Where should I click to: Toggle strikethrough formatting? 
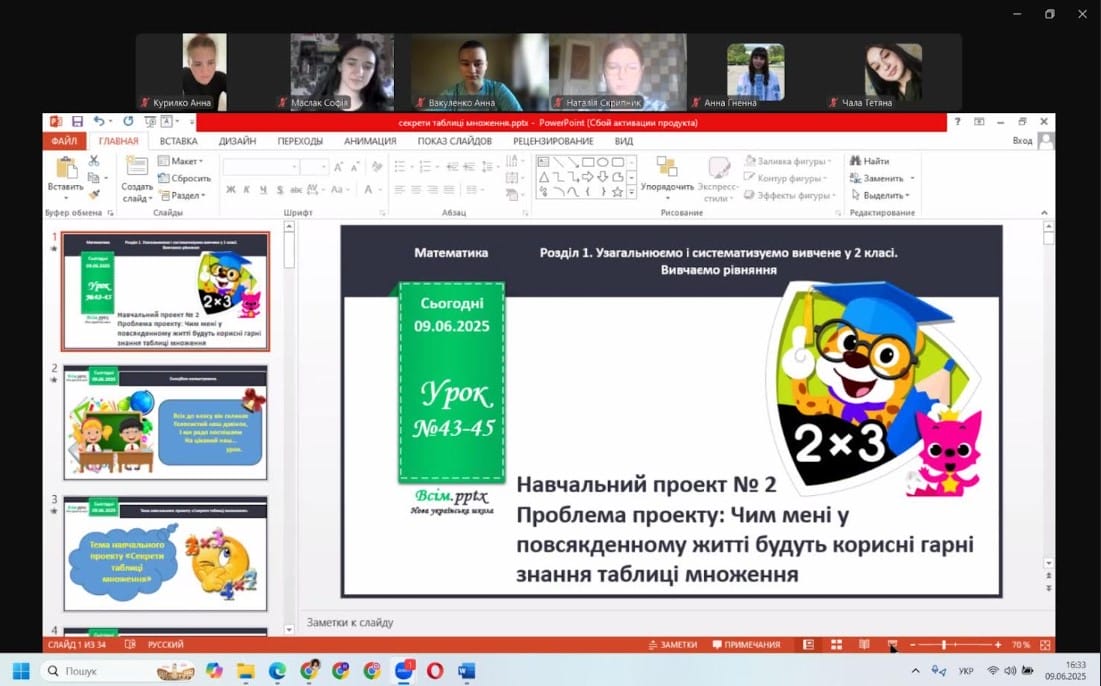click(x=296, y=190)
